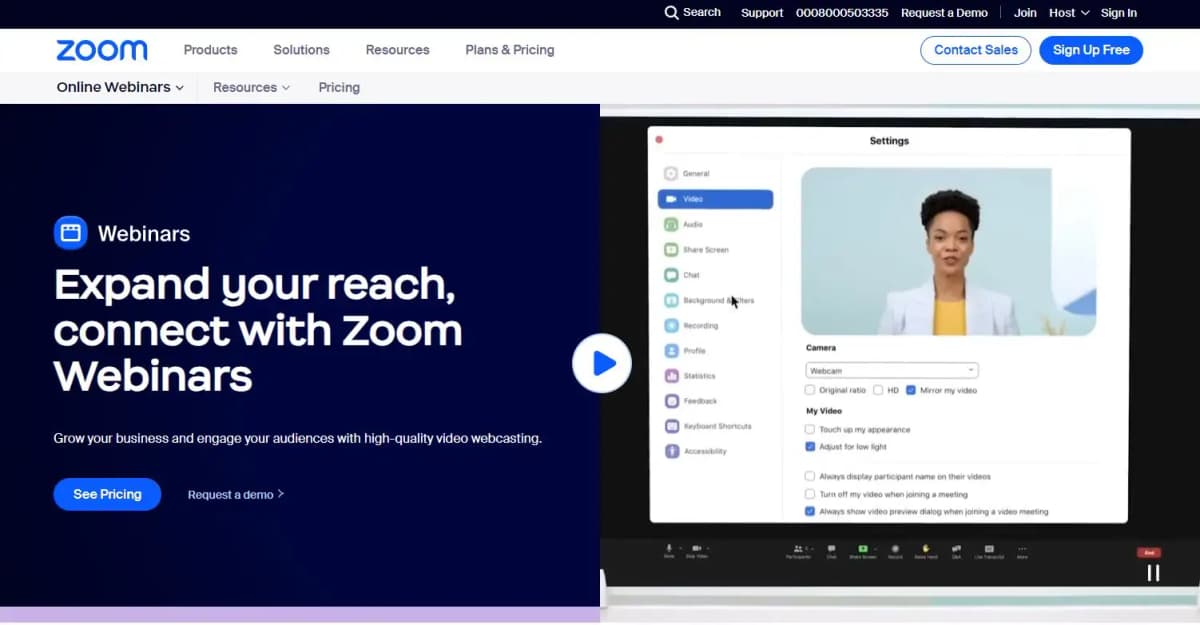Image resolution: width=1200 pixels, height=625 pixels.
Task: Select the Video tab in Settings sidebar
Action: tap(715, 199)
